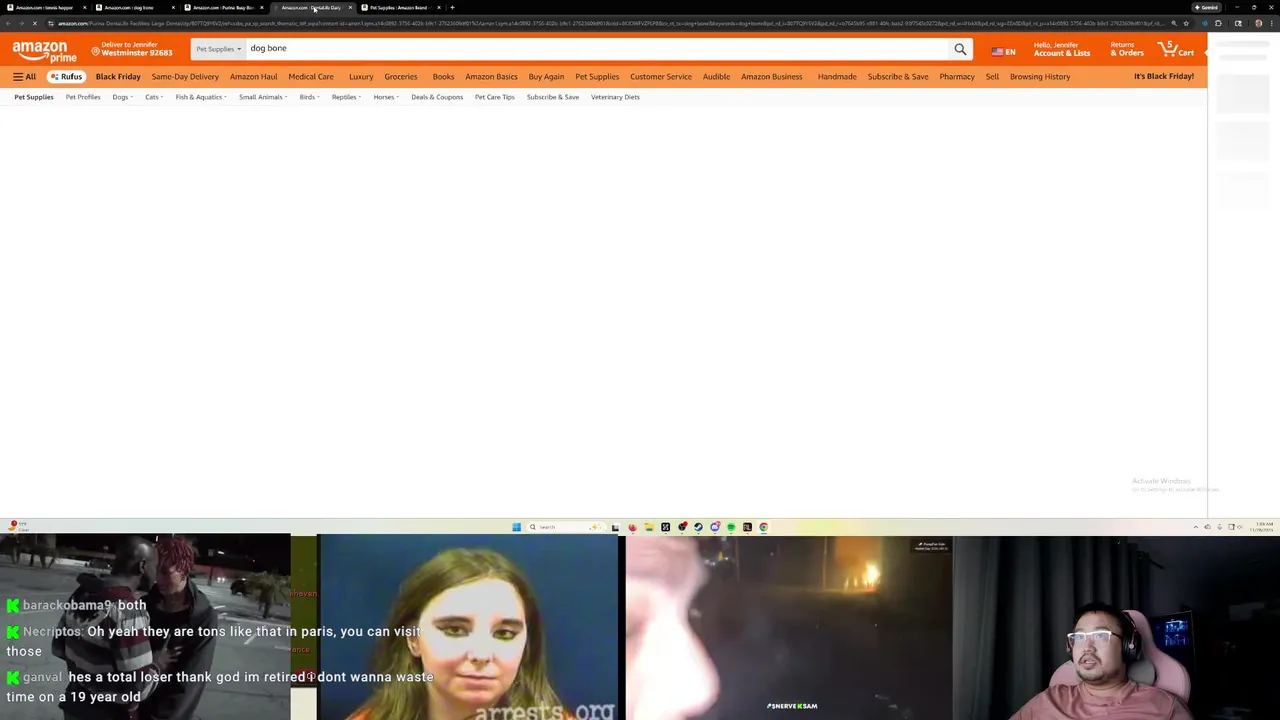Click the browser back arrow
The height and width of the screenshot is (720, 1280).
pyautogui.click(x=8, y=23)
